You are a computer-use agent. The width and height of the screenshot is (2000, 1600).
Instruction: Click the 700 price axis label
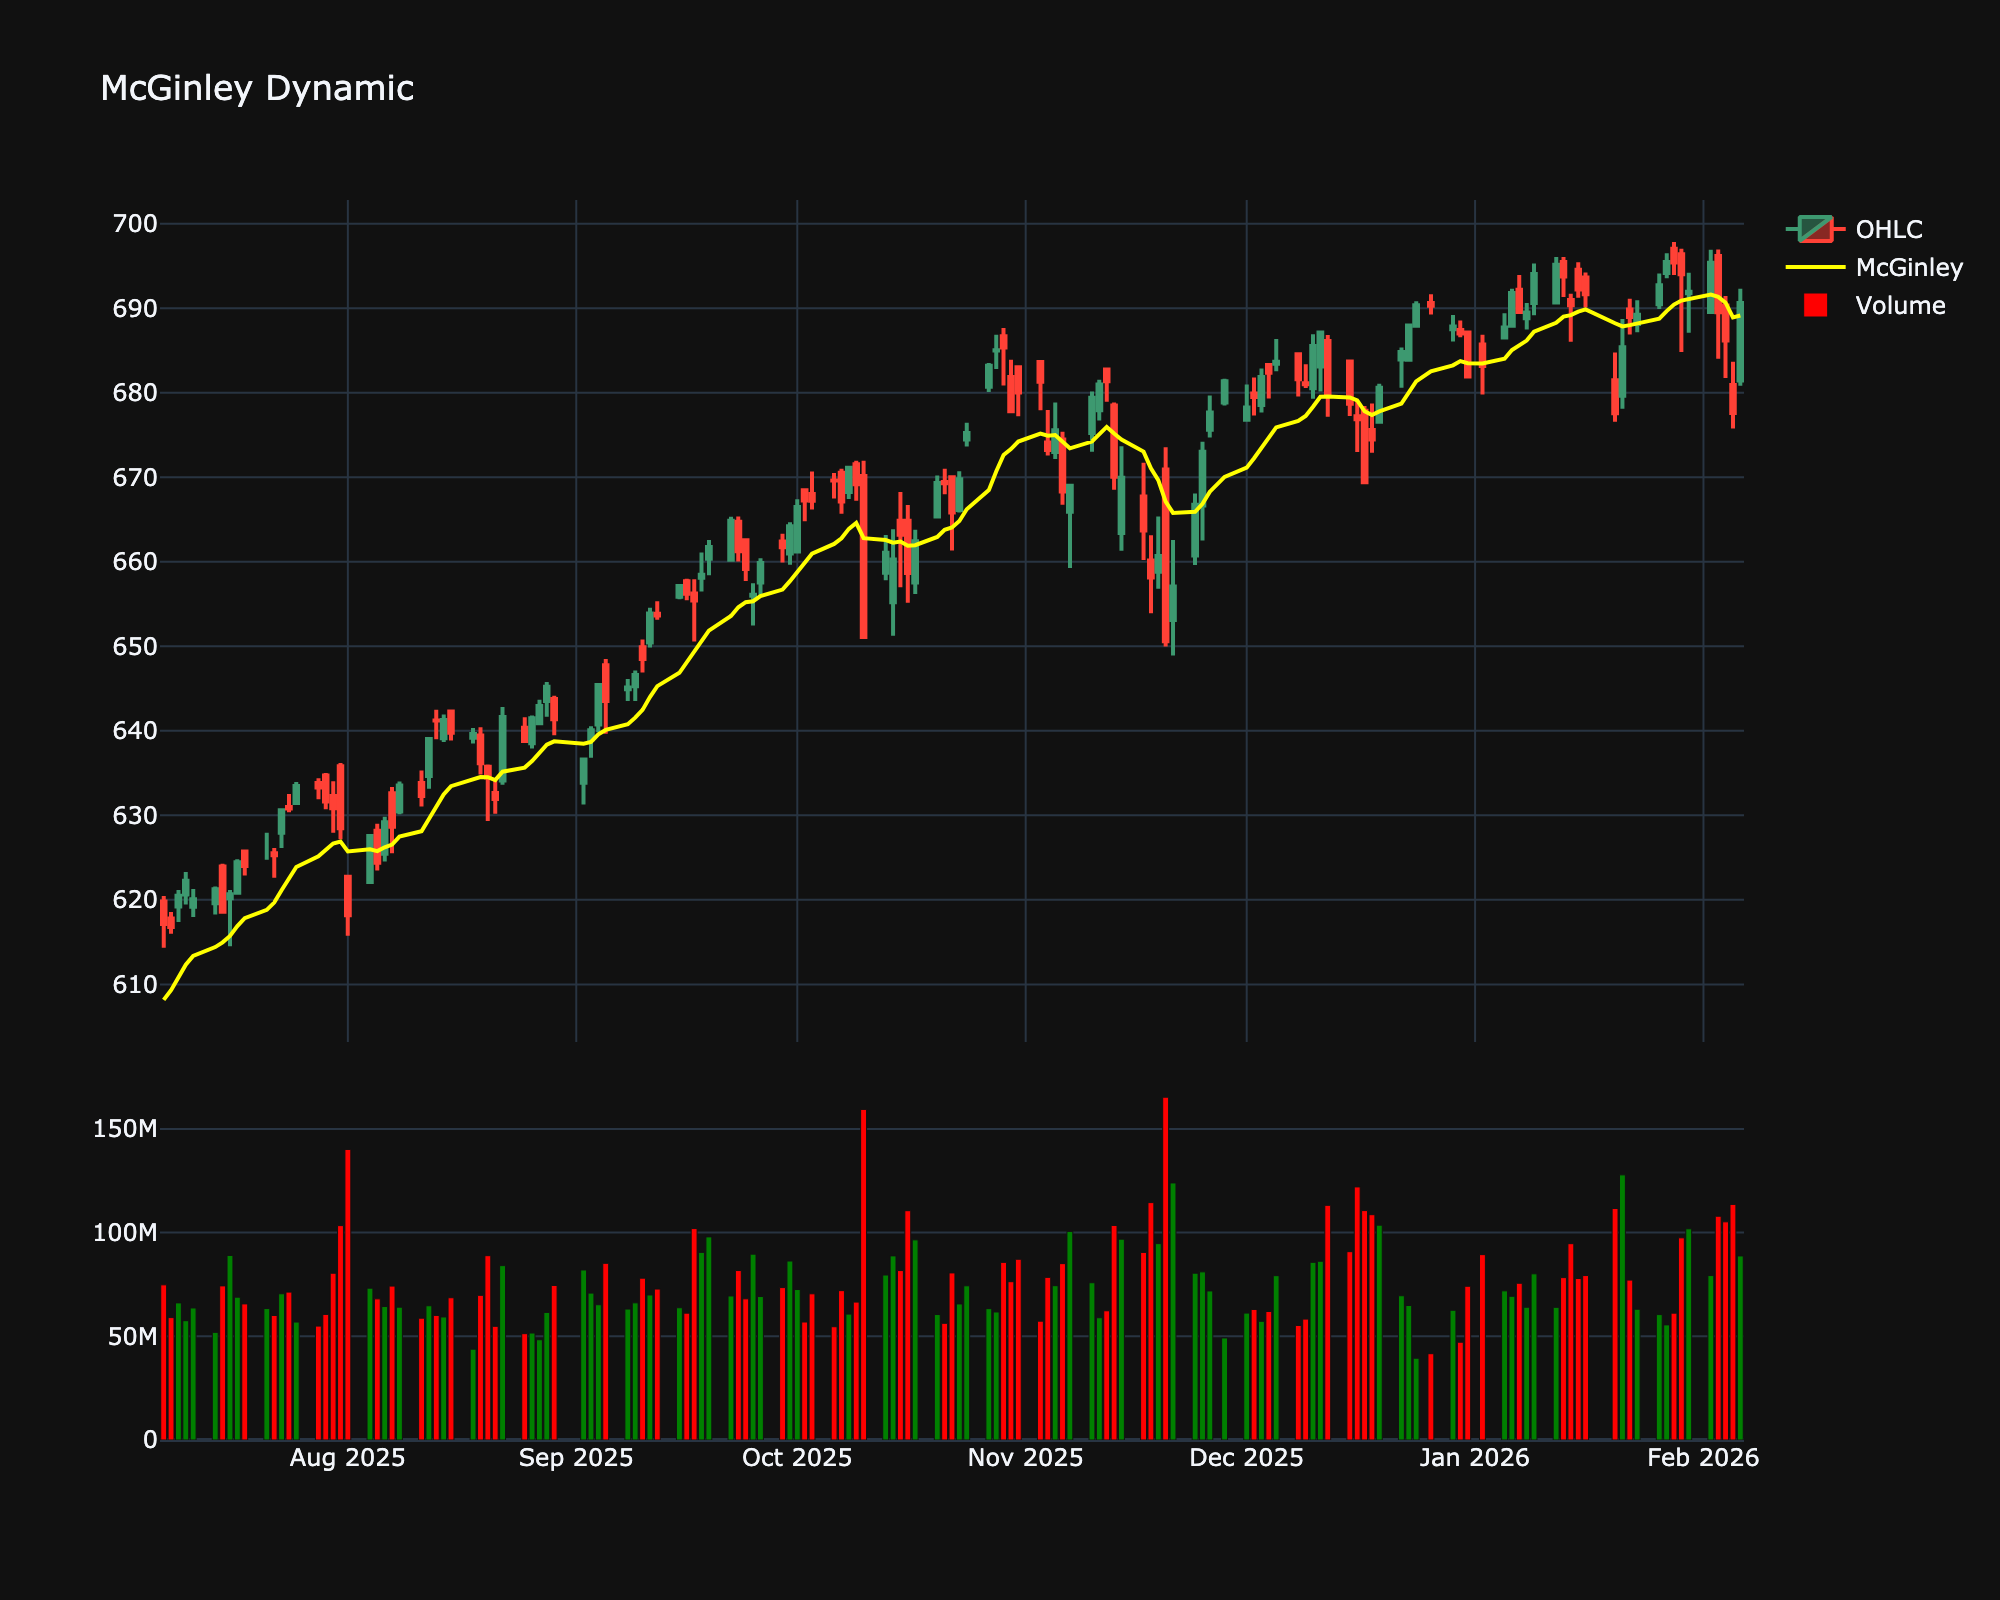click(135, 224)
